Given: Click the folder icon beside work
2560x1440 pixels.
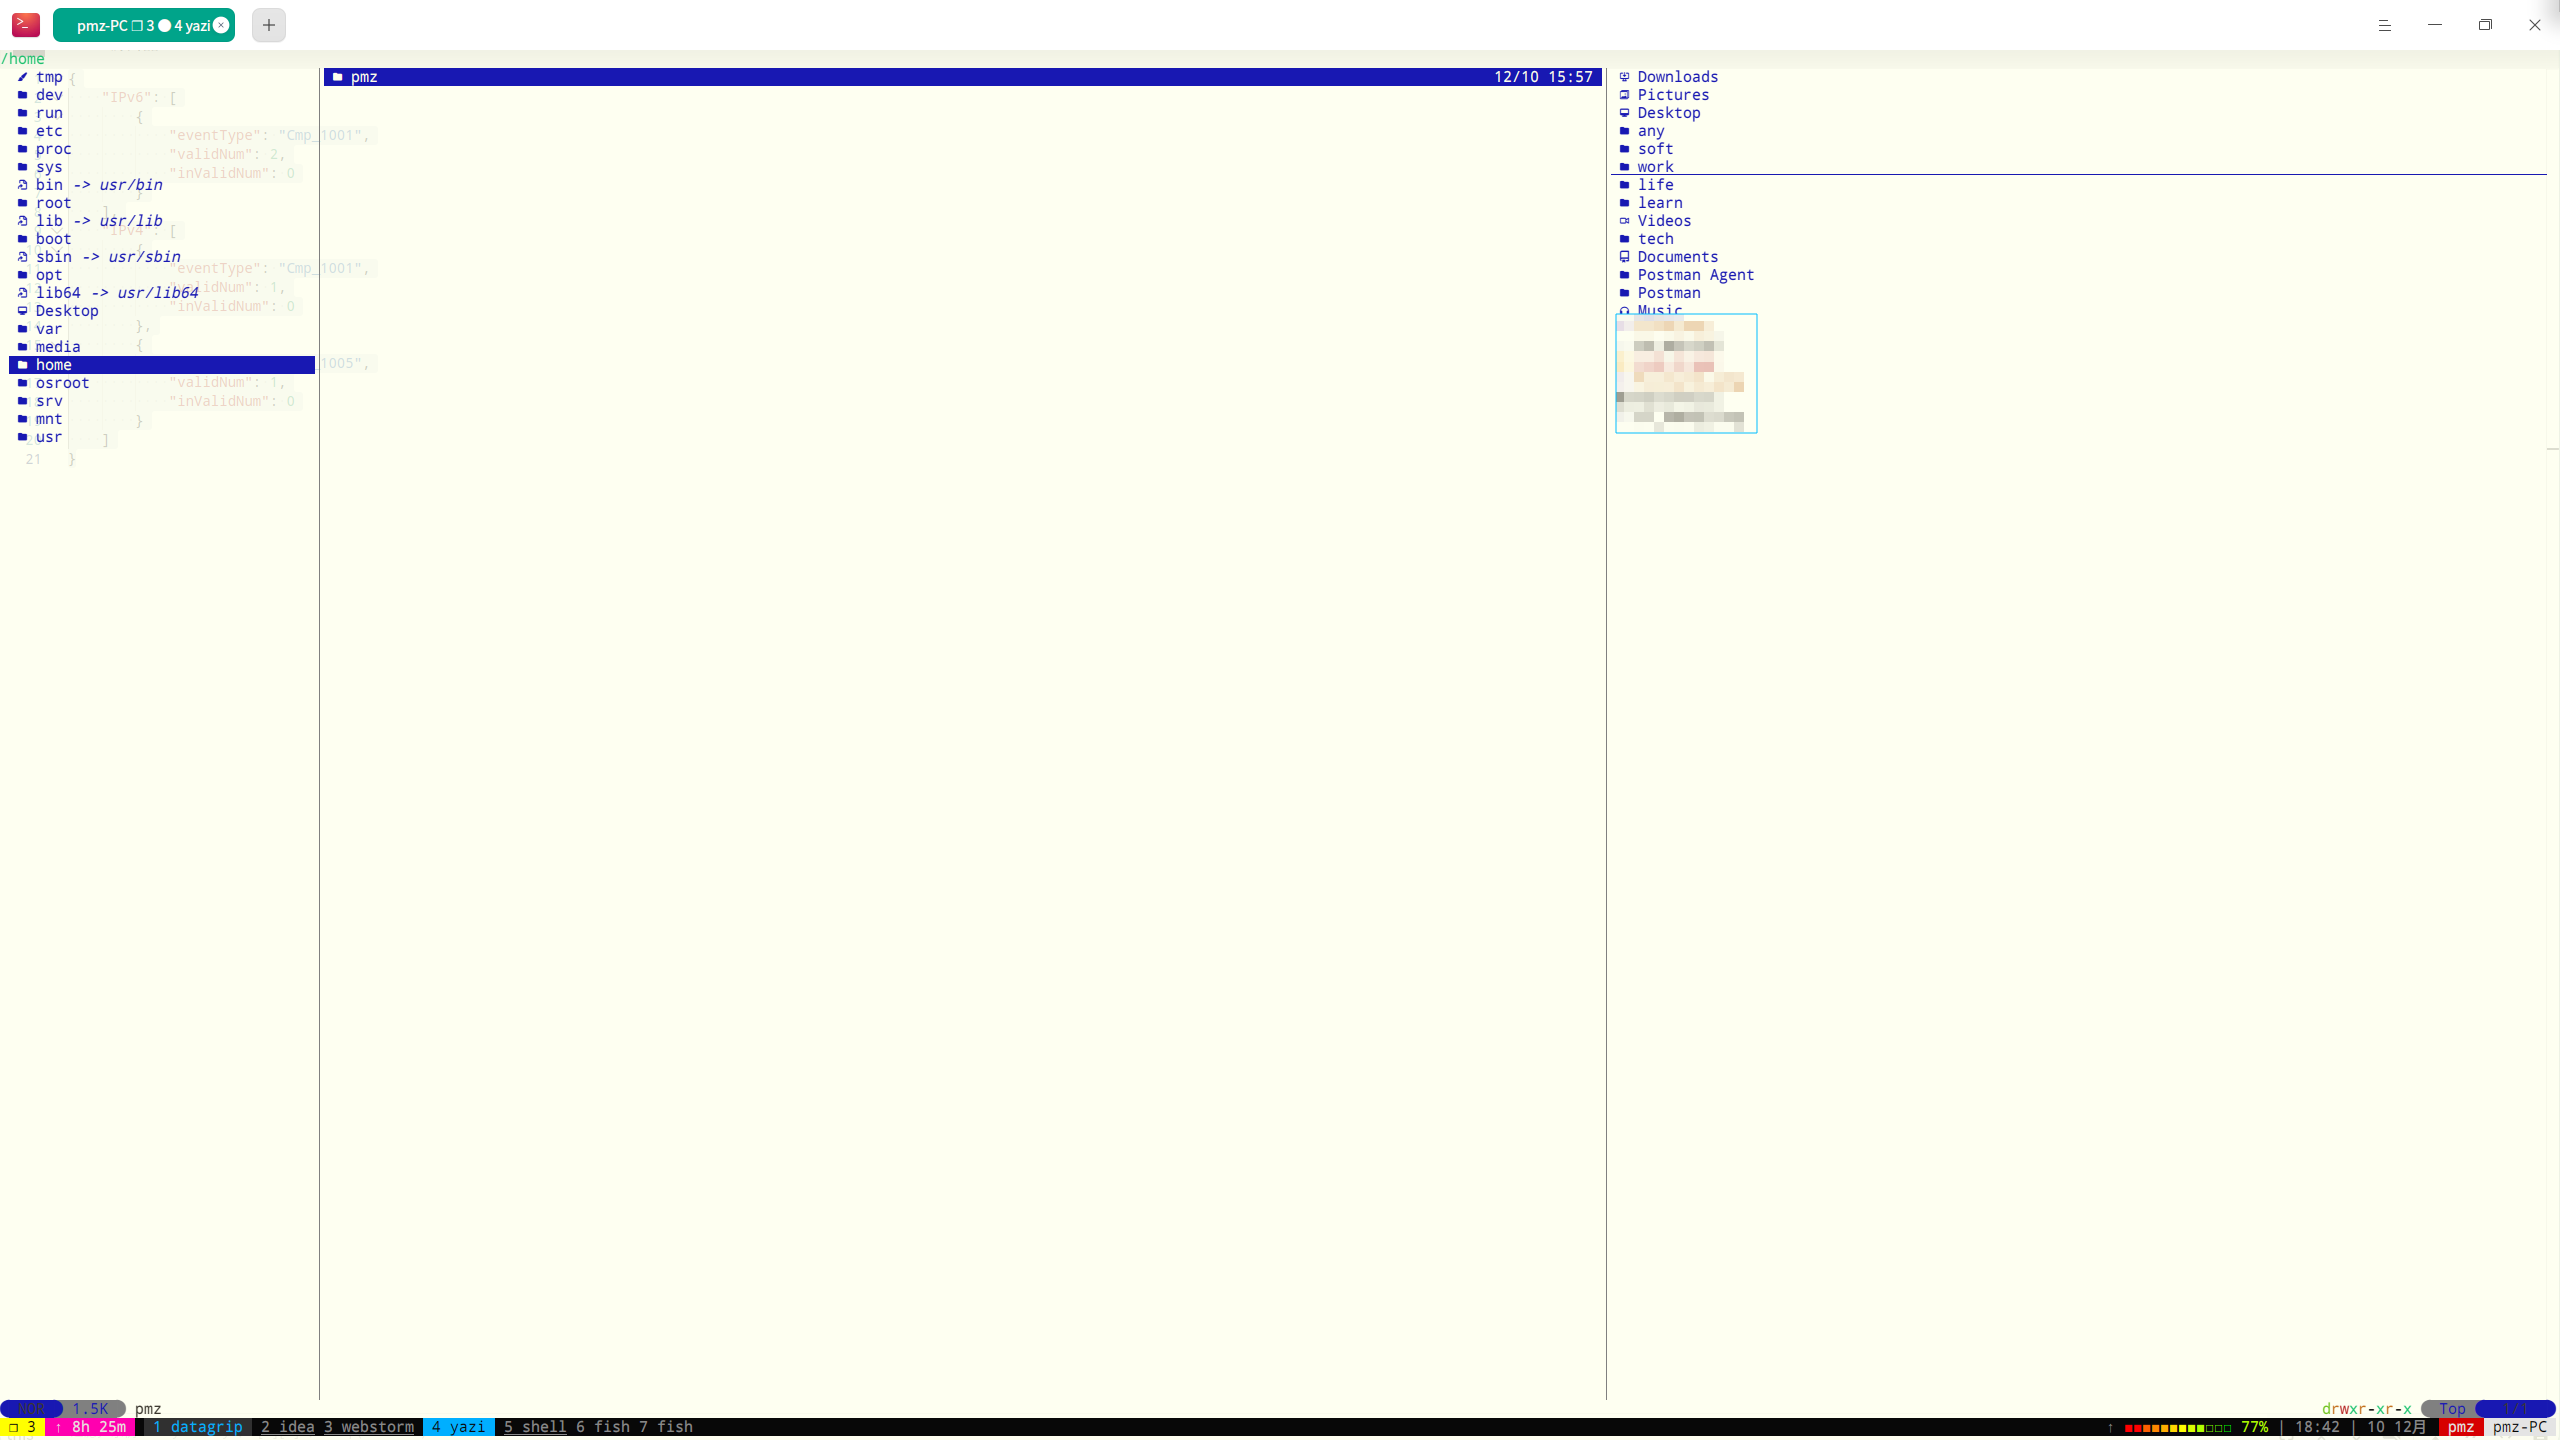Looking at the screenshot, I should click(x=1624, y=167).
